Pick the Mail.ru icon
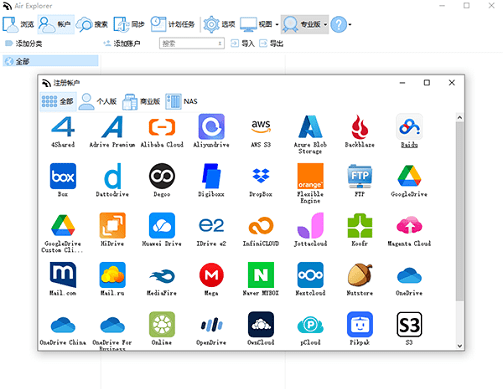This screenshot has width=503, height=389. click(x=112, y=279)
